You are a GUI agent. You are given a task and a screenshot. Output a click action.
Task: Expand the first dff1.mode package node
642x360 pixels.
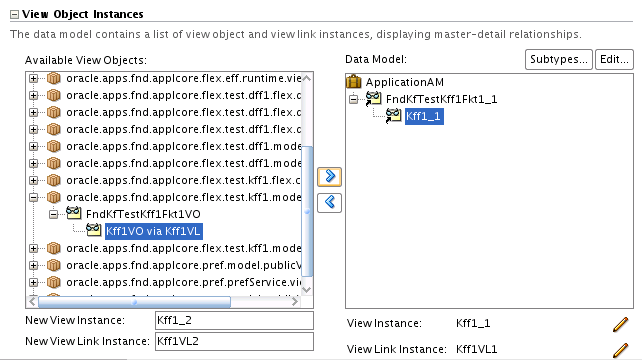[x=34, y=146]
